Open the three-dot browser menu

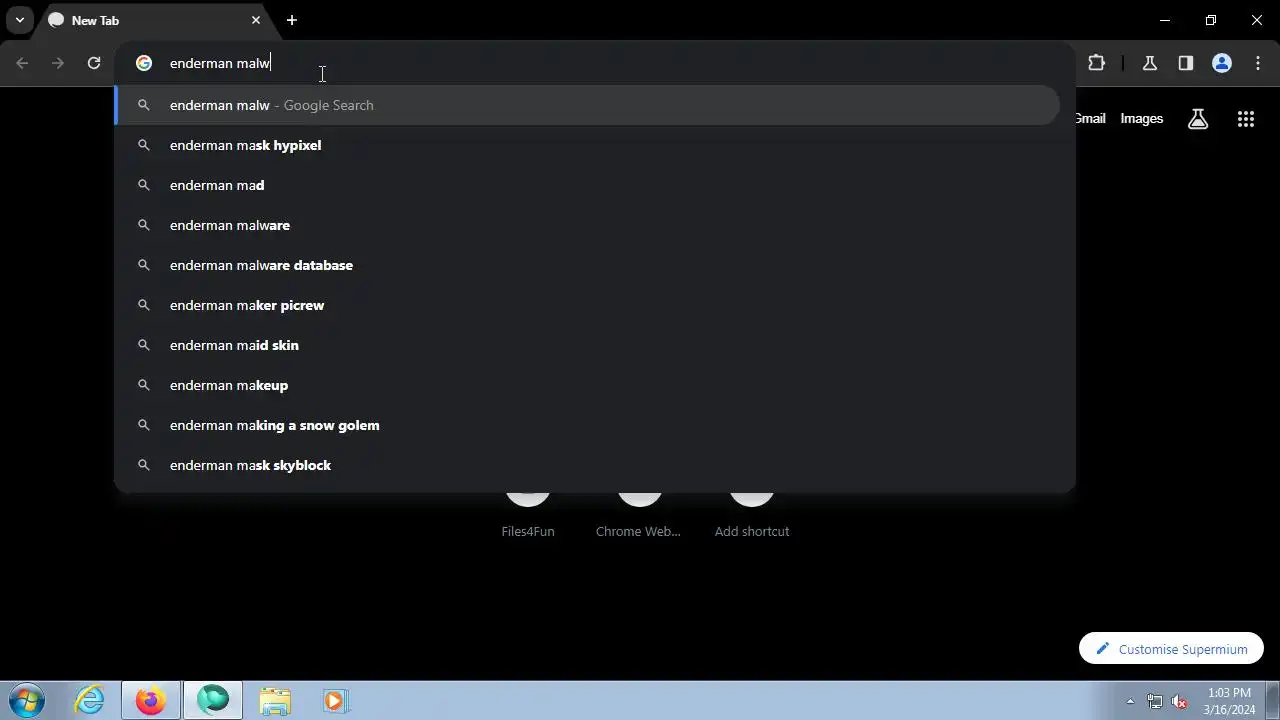point(1257,63)
